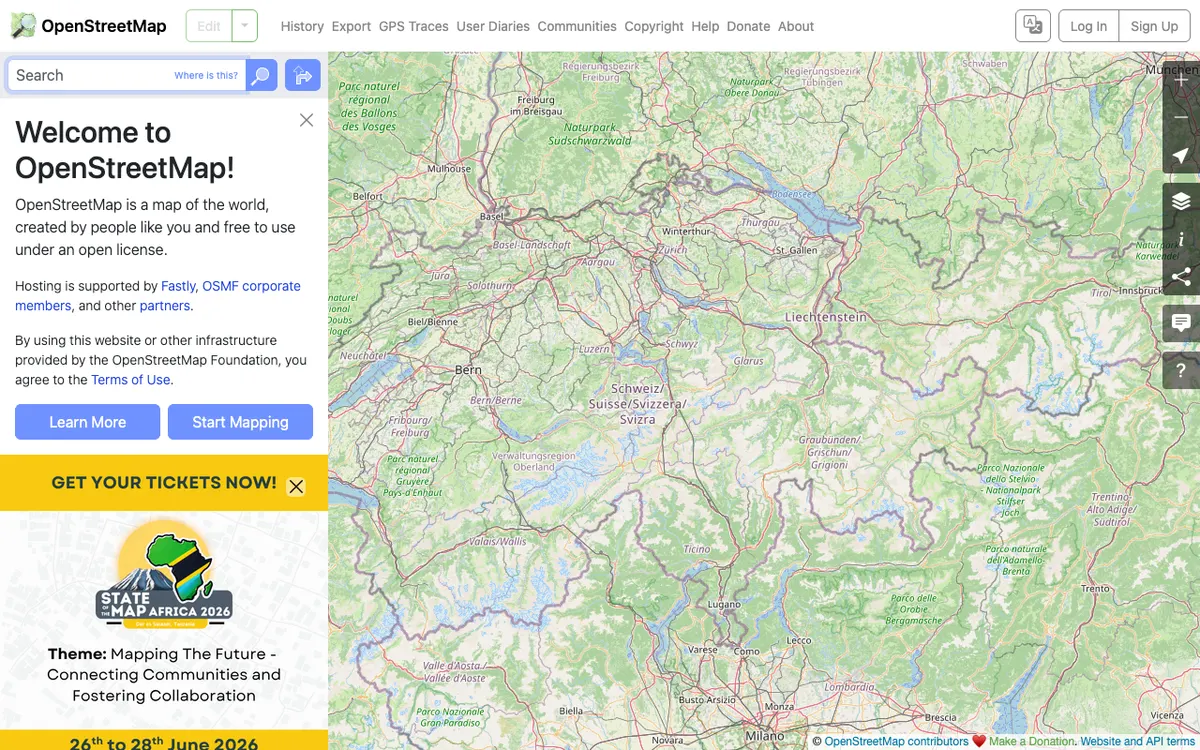Click the Make a Donation link
1200x750 pixels.
tap(1032, 741)
